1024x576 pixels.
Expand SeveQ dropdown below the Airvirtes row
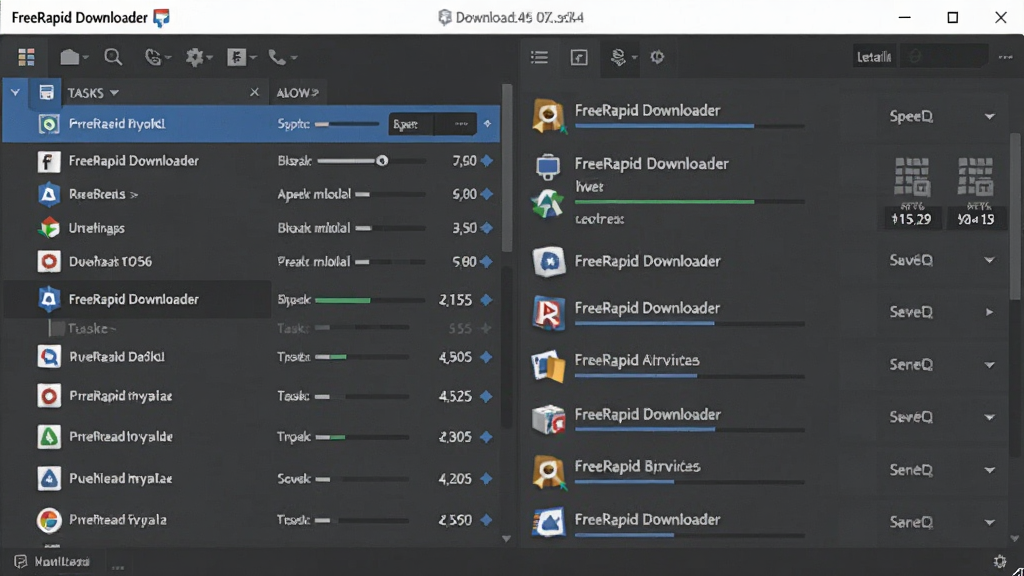(x=990, y=417)
